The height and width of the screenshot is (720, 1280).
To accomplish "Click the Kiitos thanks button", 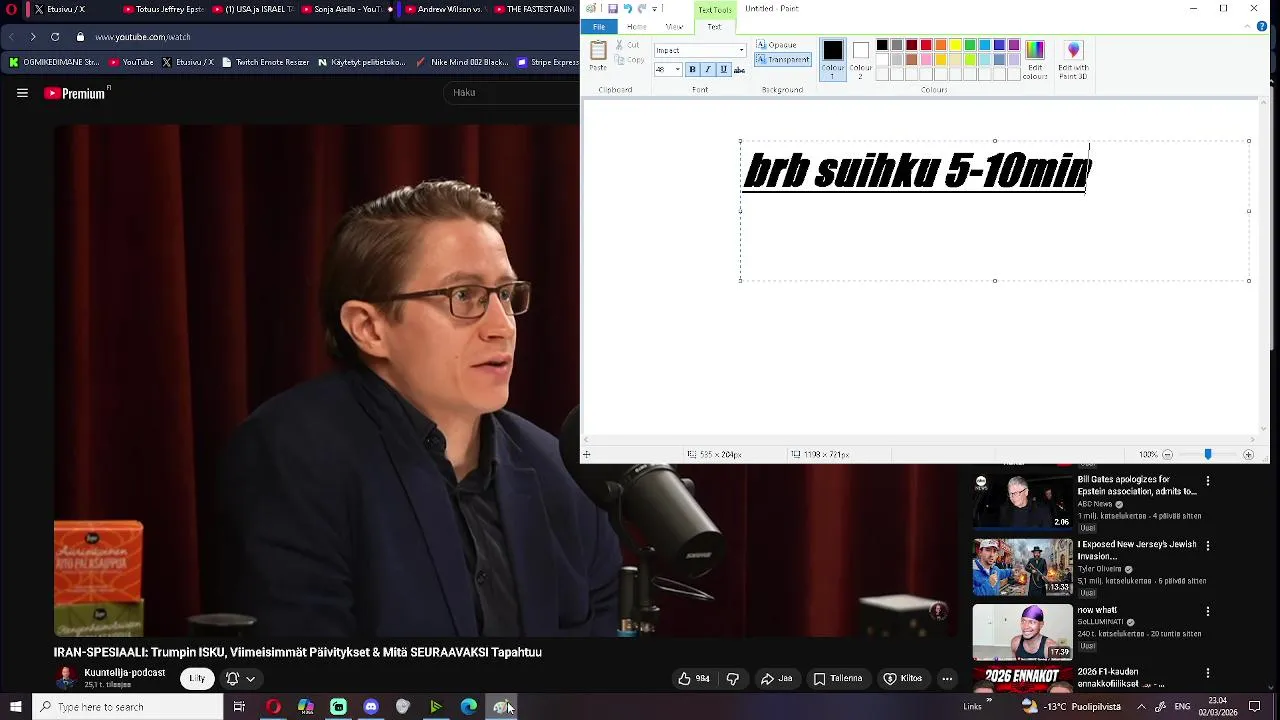I will click(x=903, y=678).
